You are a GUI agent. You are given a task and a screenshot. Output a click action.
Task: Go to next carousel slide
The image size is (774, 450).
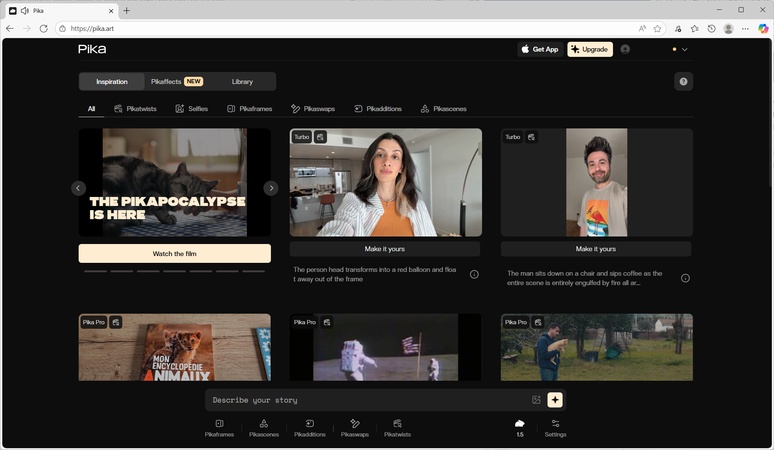271,188
